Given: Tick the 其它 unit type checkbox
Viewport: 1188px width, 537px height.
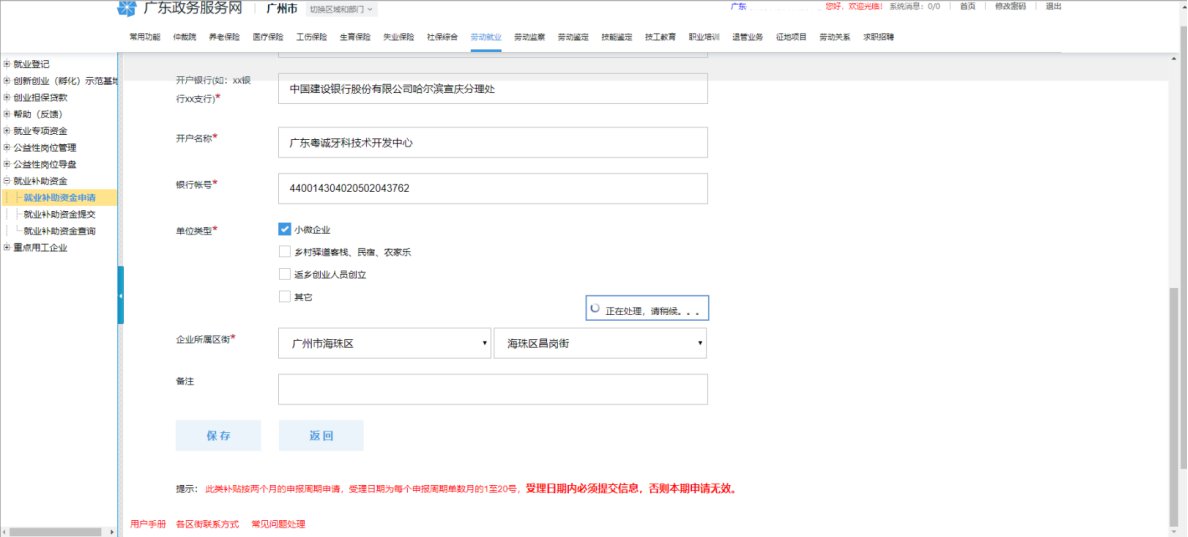Looking at the screenshot, I should click(x=285, y=296).
